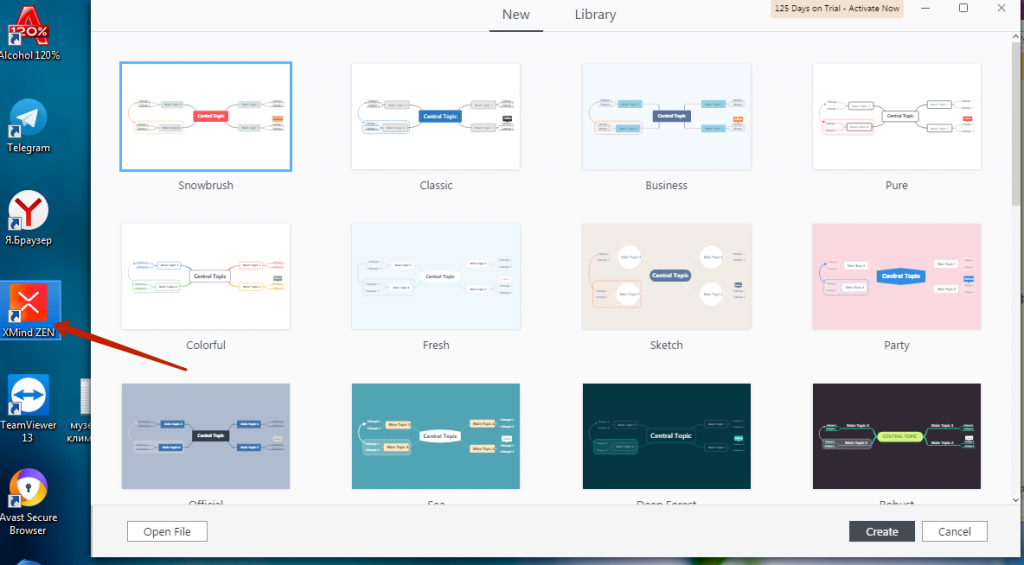1024x565 pixels.
Task: Select the Sketch template thumbnail
Action: point(666,276)
